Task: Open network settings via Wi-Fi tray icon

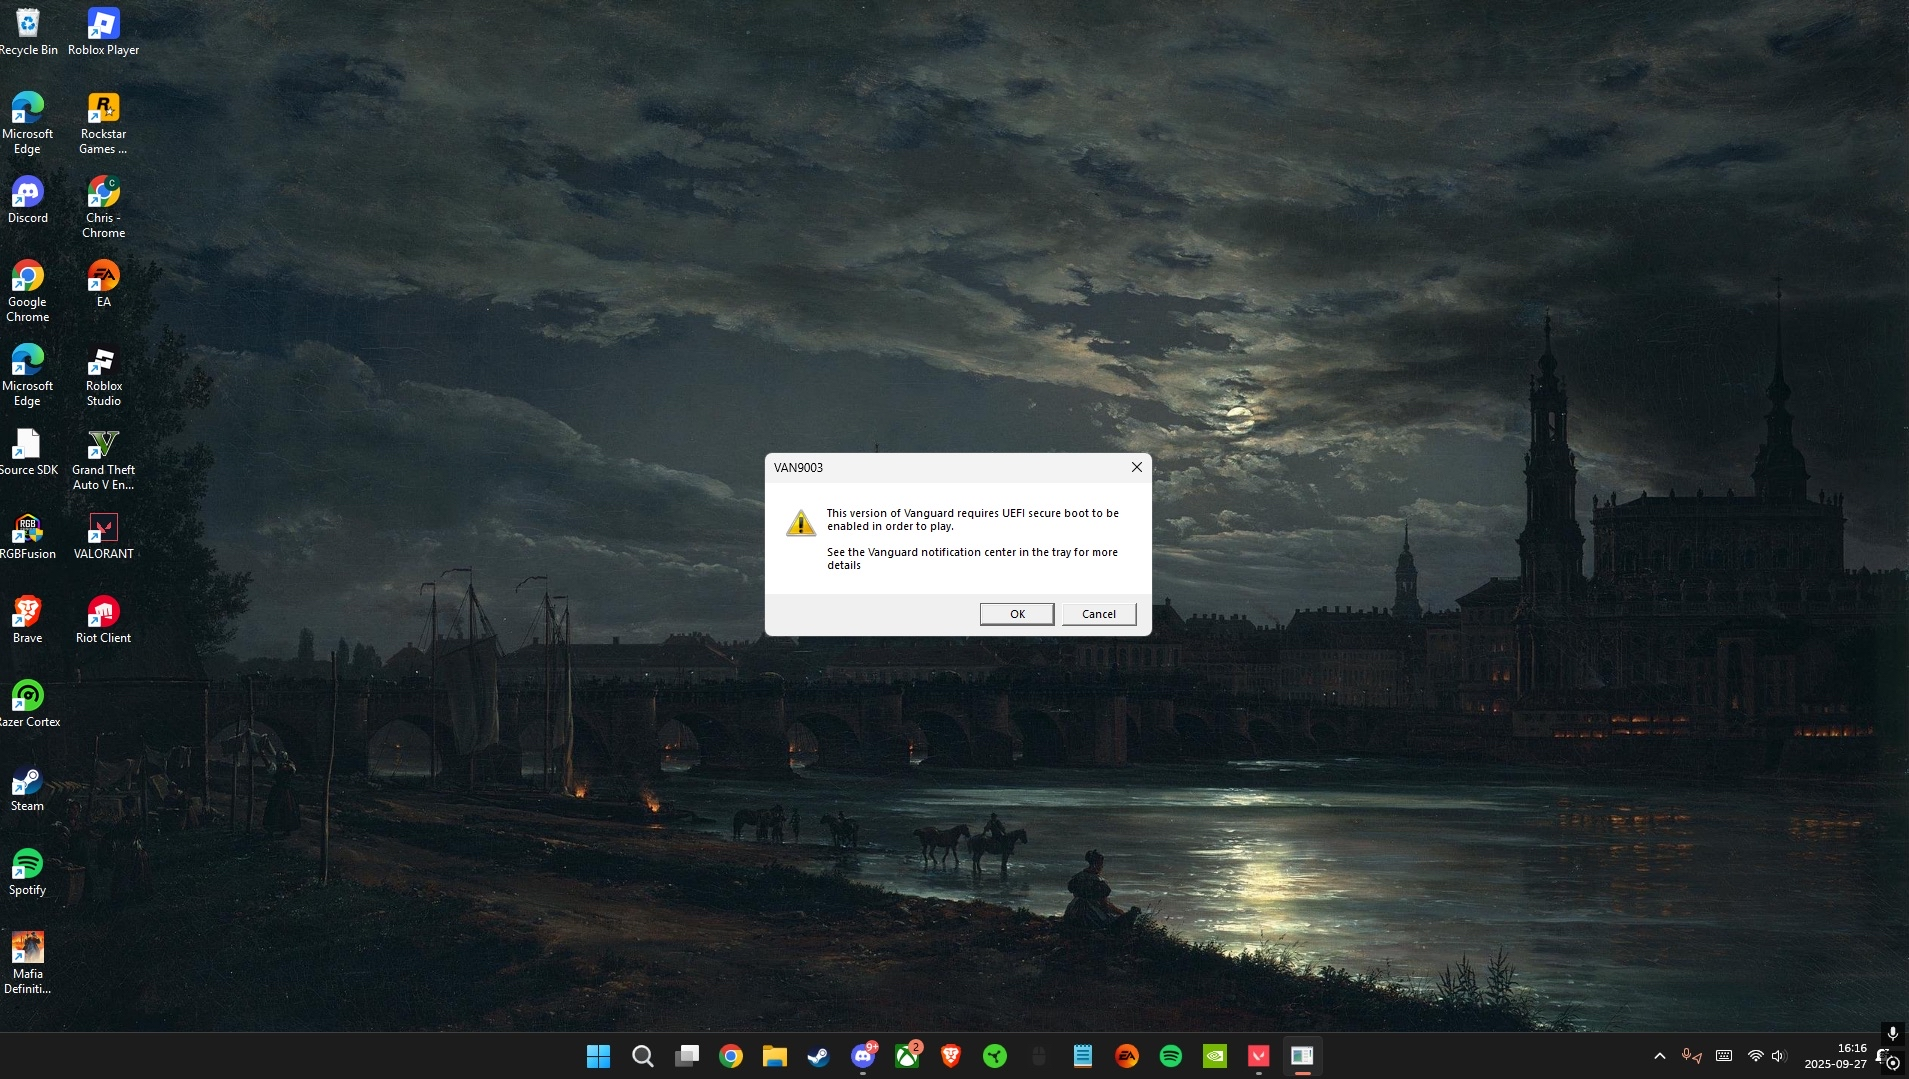Action: point(1755,1056)
